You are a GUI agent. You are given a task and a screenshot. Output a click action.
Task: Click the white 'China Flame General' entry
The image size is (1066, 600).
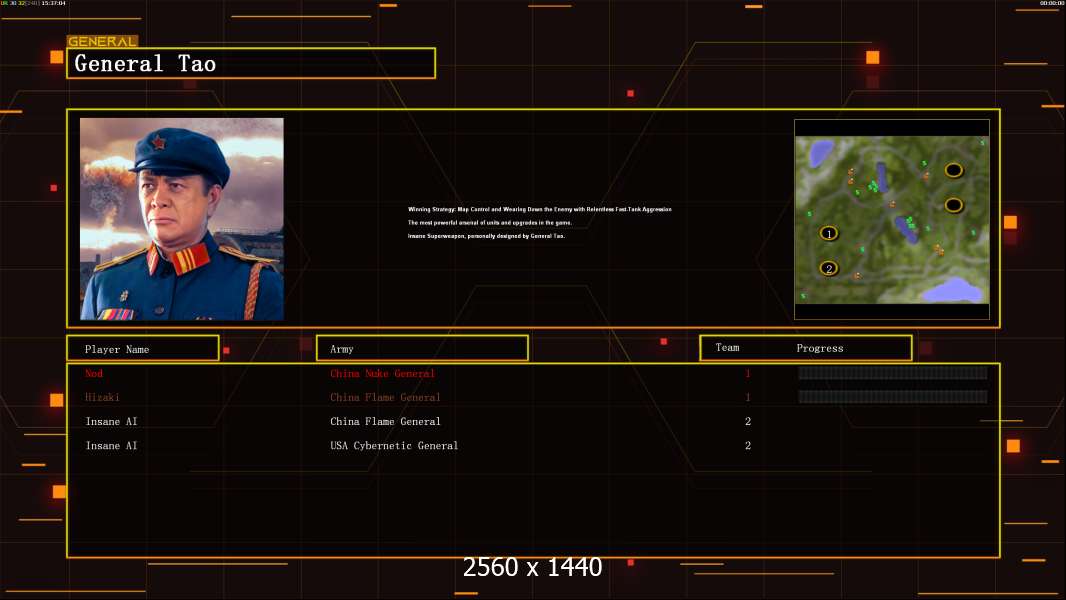pos(385,421)
